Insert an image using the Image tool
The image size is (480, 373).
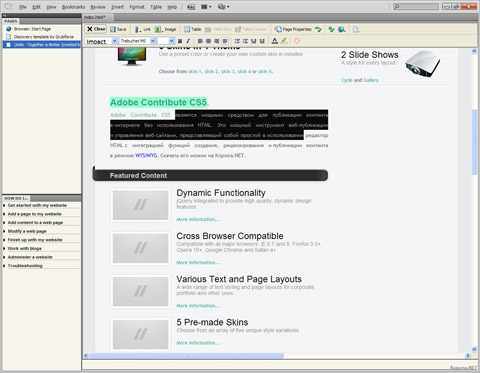(x=165, y=29)
